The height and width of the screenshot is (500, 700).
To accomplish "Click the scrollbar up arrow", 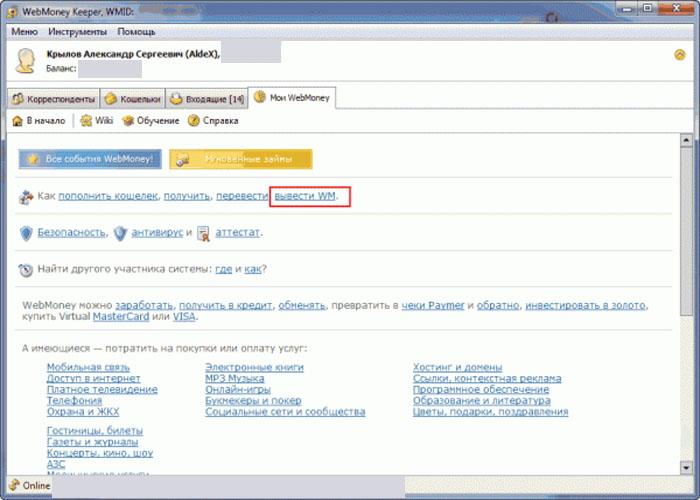I will pyautogui.click(x=686, y=140).
